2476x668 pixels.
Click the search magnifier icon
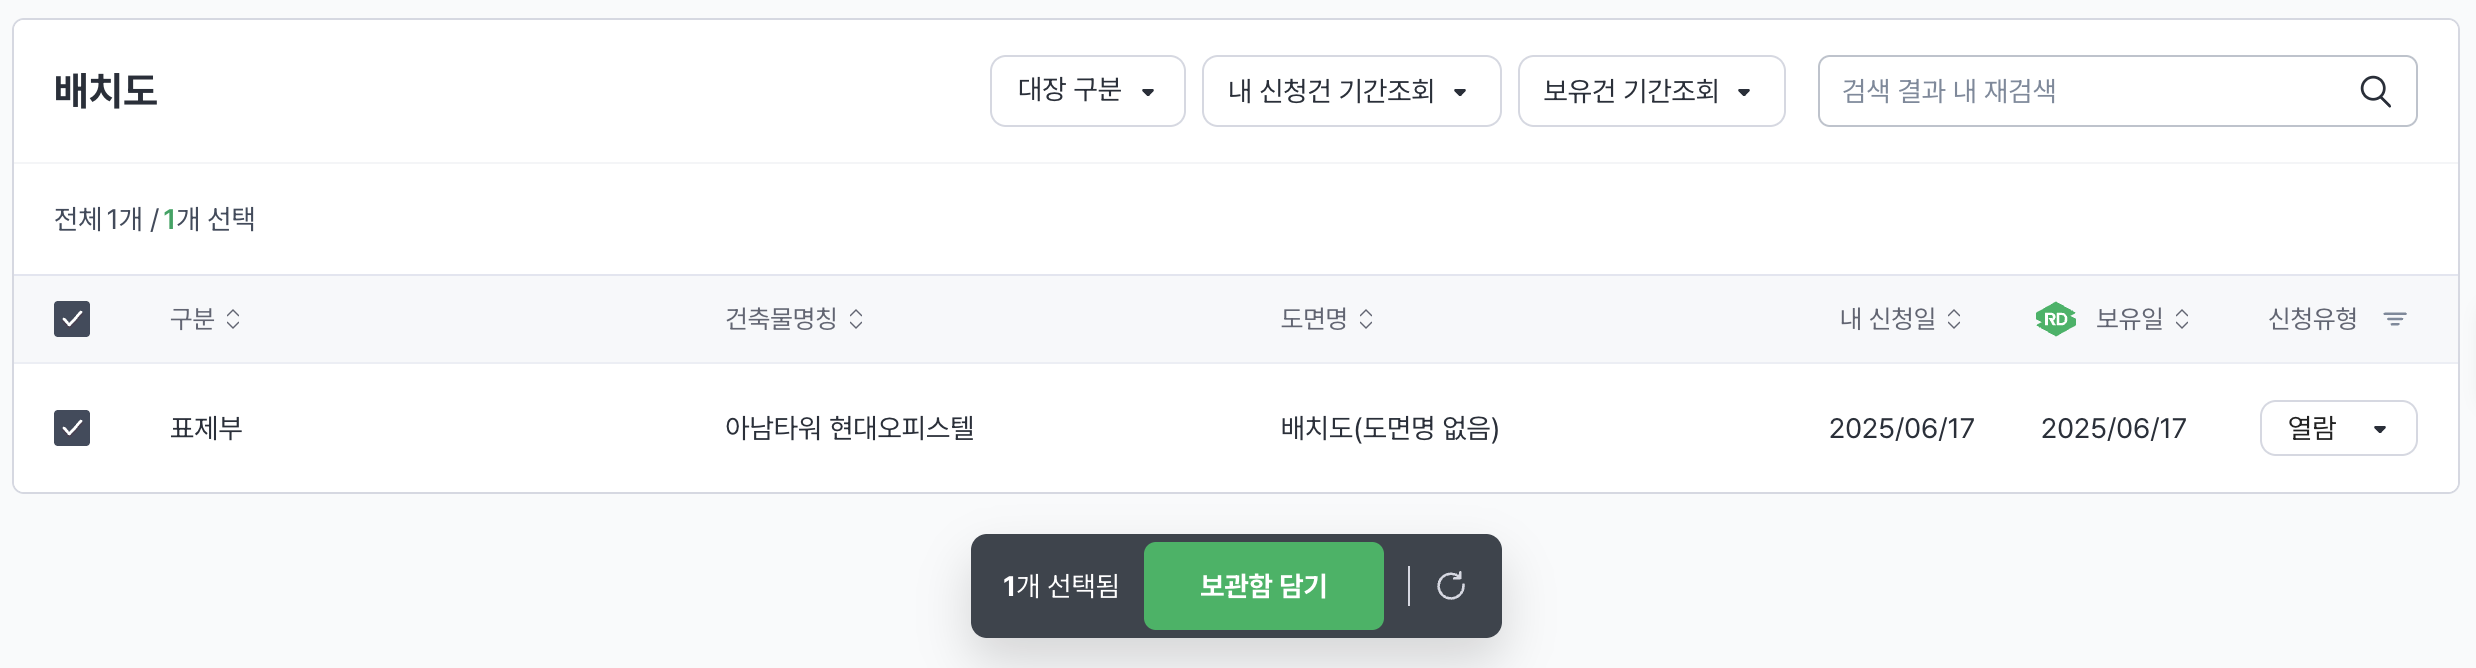pyautogui.click(x=2375, y=91)
